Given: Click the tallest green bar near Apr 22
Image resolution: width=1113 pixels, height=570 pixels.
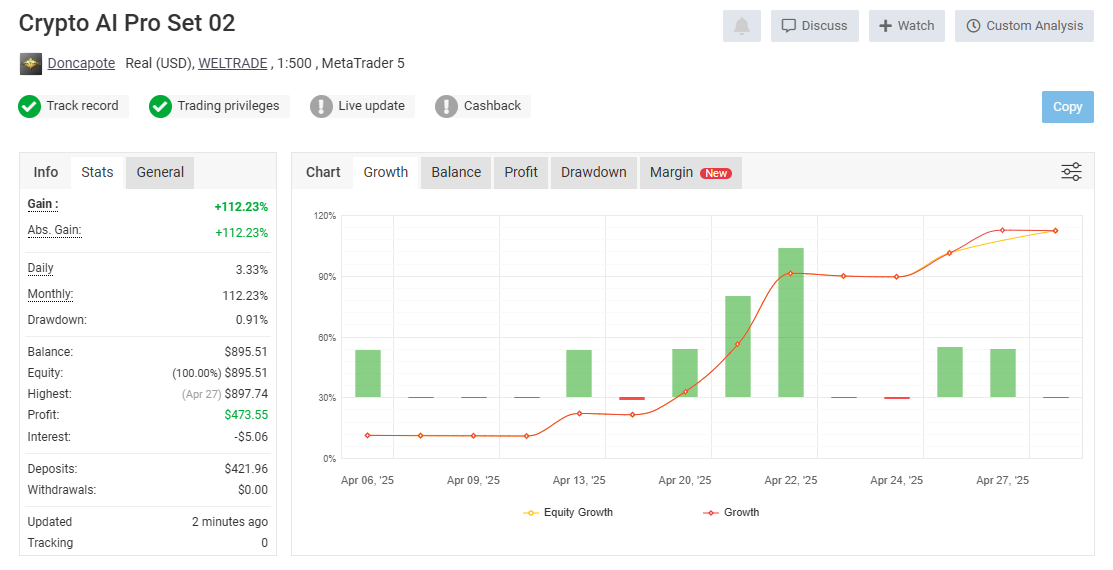Looking at the screenshot, I should tap(791, 322).
